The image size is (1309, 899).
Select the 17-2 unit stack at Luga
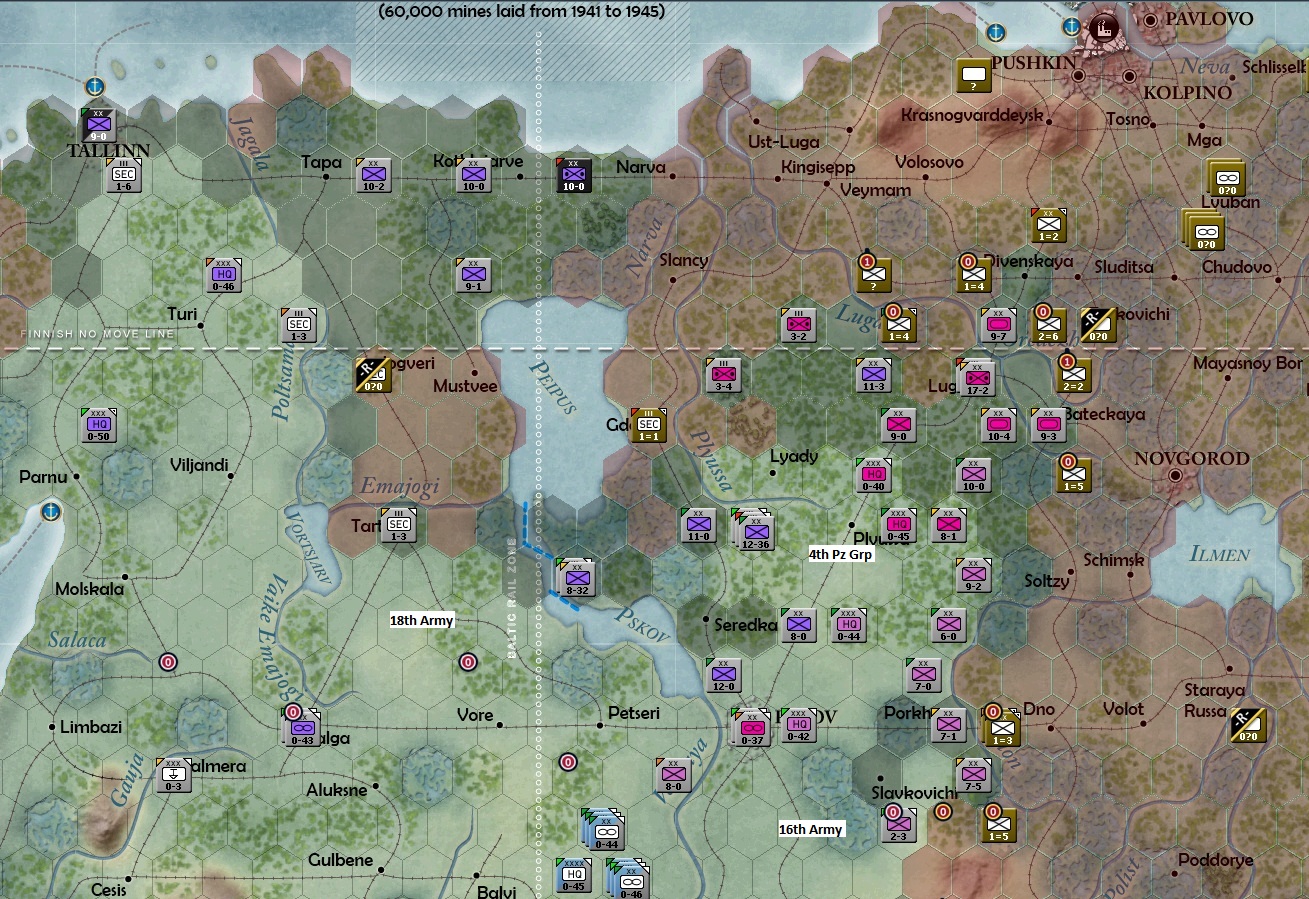point(977,377)
